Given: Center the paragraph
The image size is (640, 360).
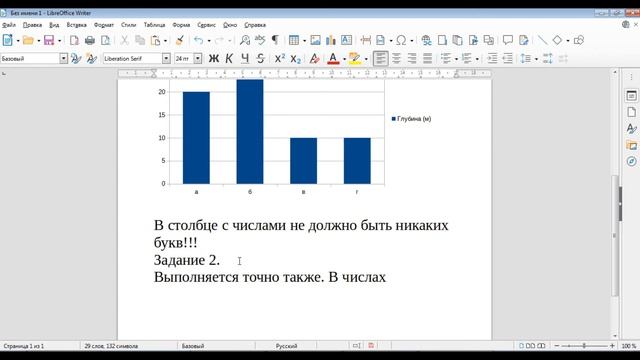Looking at the screenshot, I should pos(396,59).
